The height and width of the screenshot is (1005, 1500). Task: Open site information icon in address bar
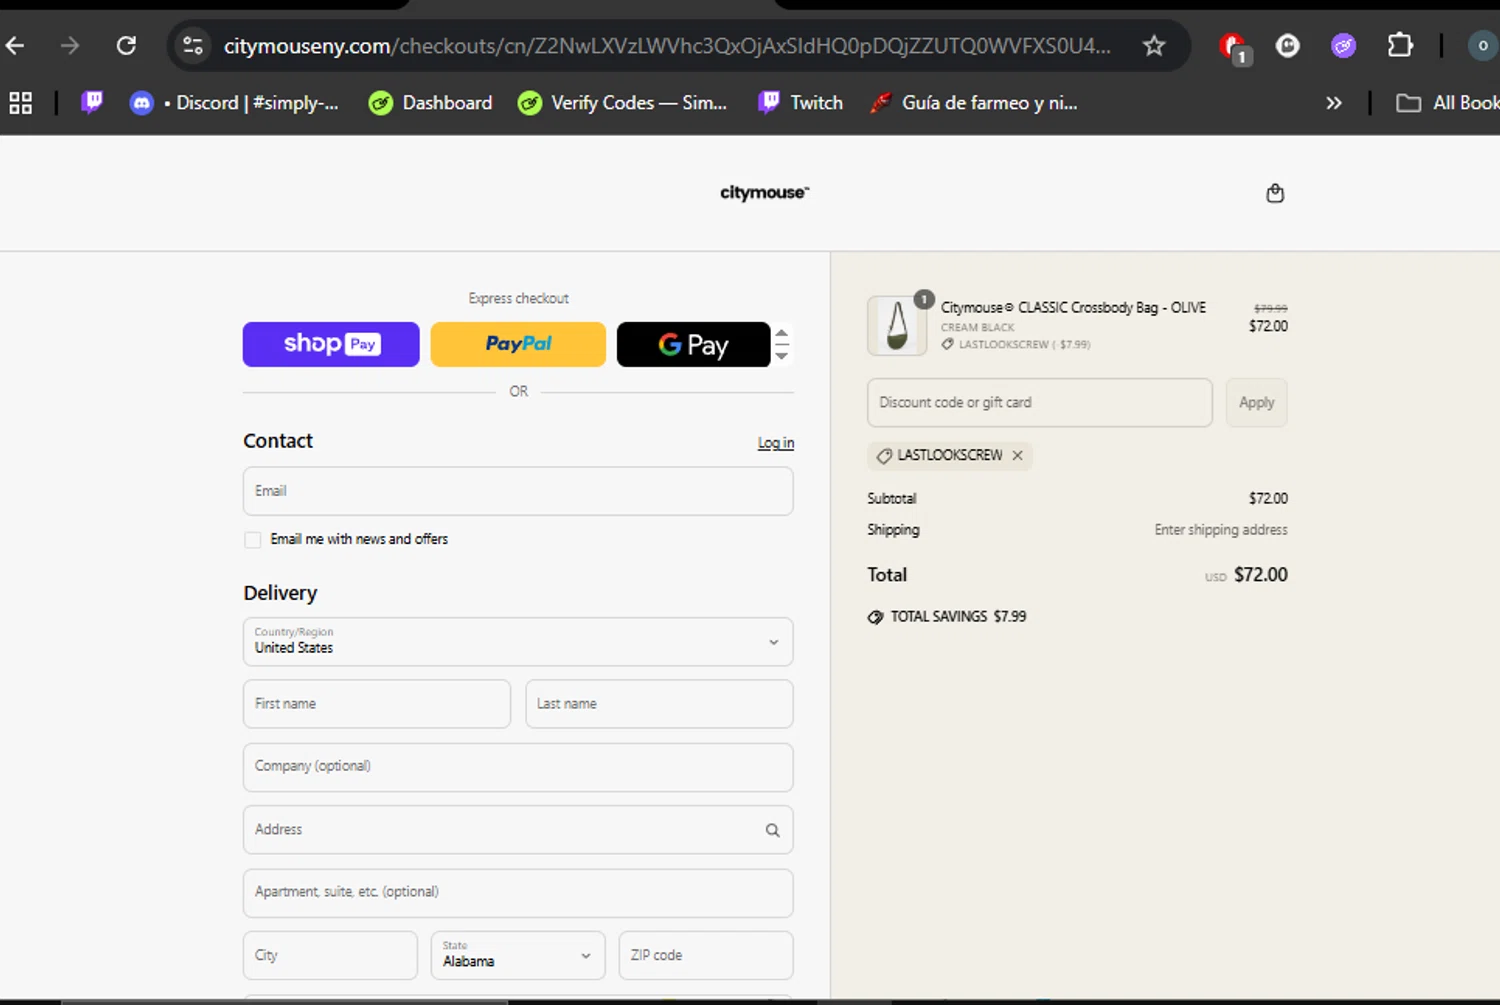192,45
